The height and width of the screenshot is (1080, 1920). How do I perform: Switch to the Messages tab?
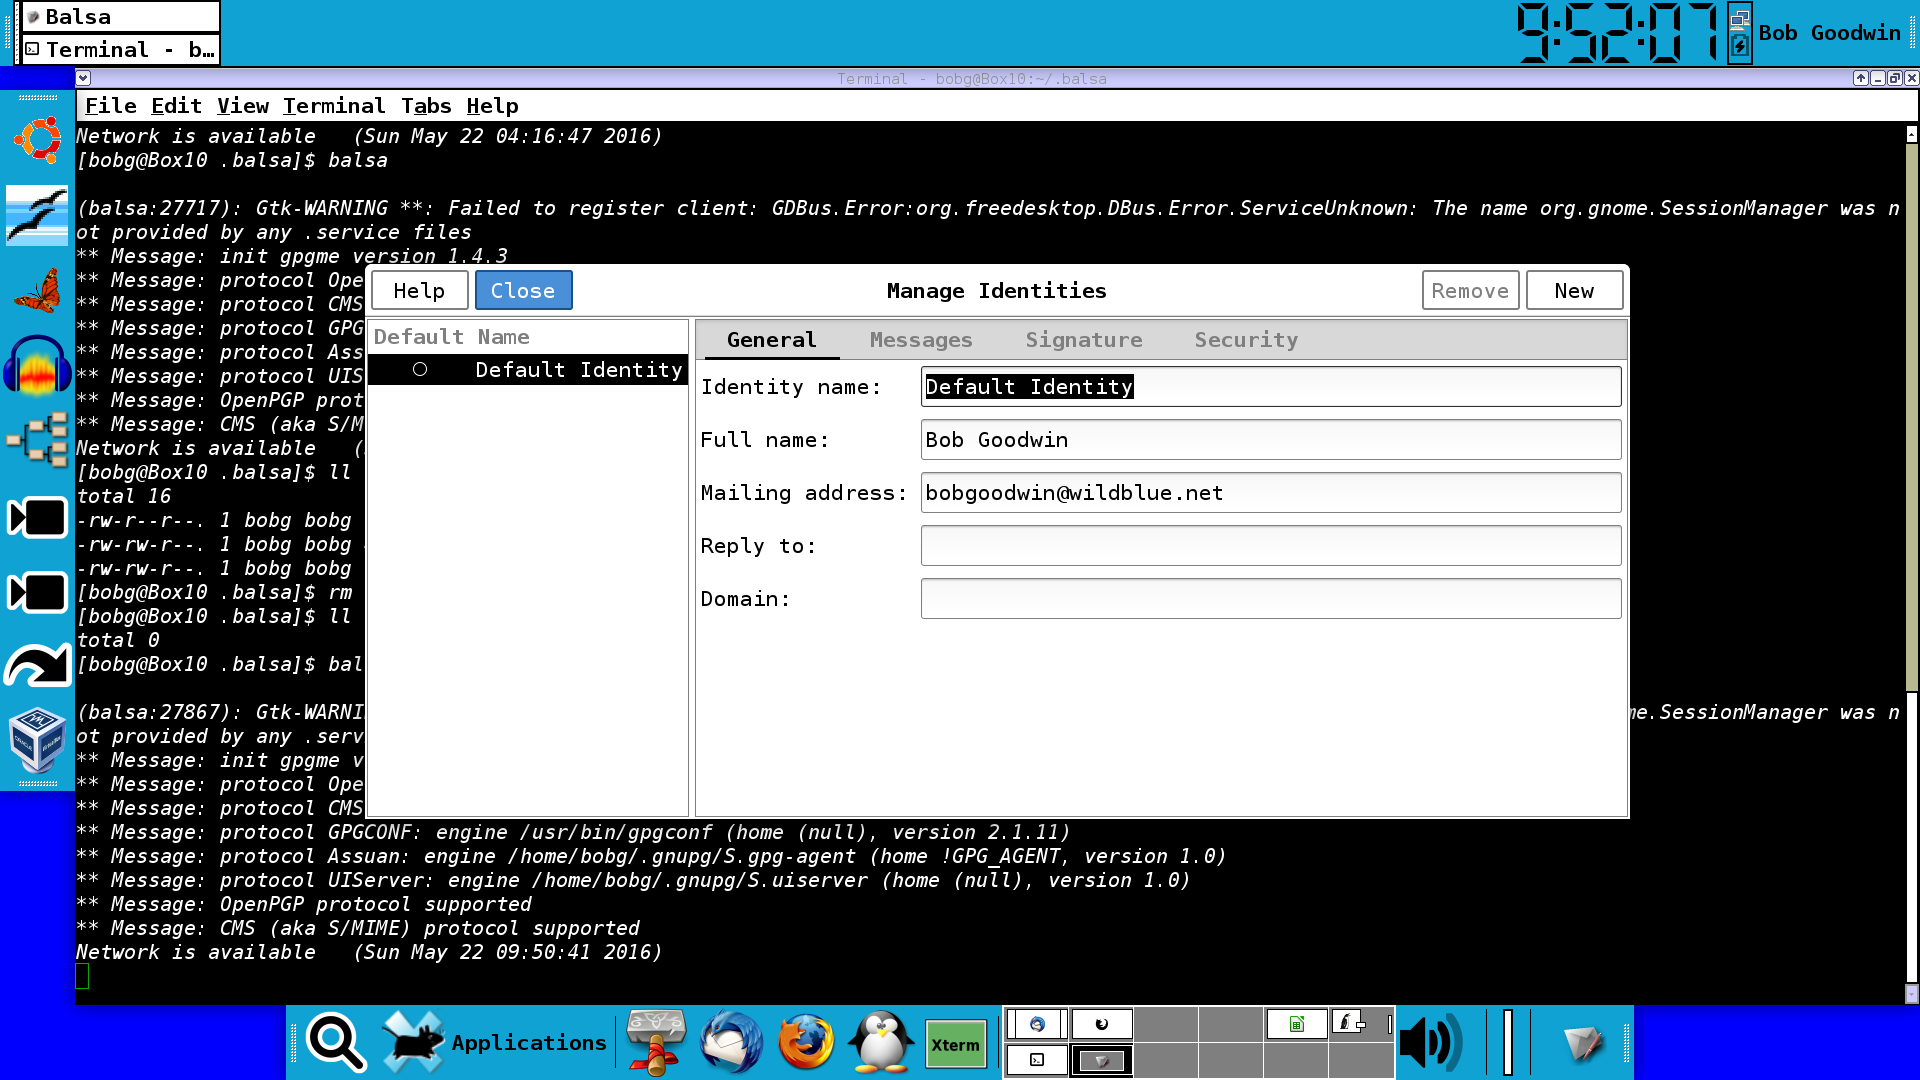pyautogui.click(x=921, y=340)
